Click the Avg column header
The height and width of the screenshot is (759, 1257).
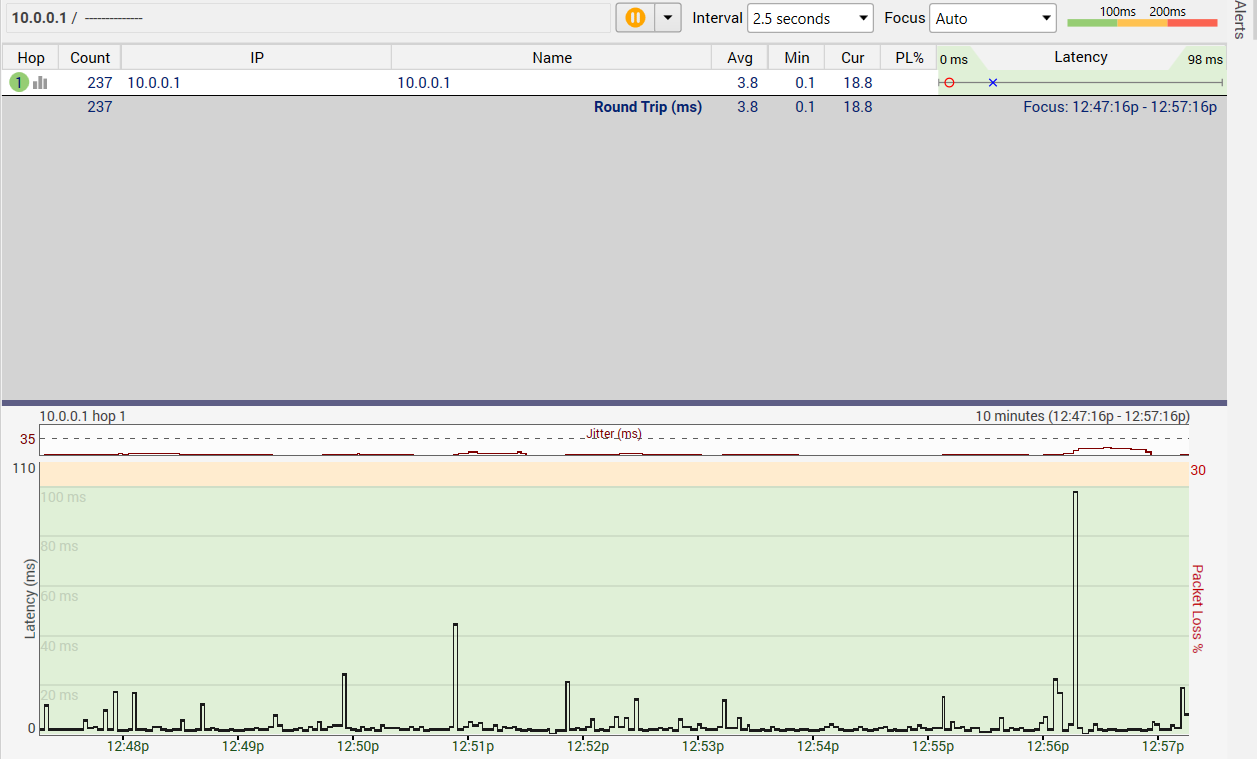click(740, 58)
